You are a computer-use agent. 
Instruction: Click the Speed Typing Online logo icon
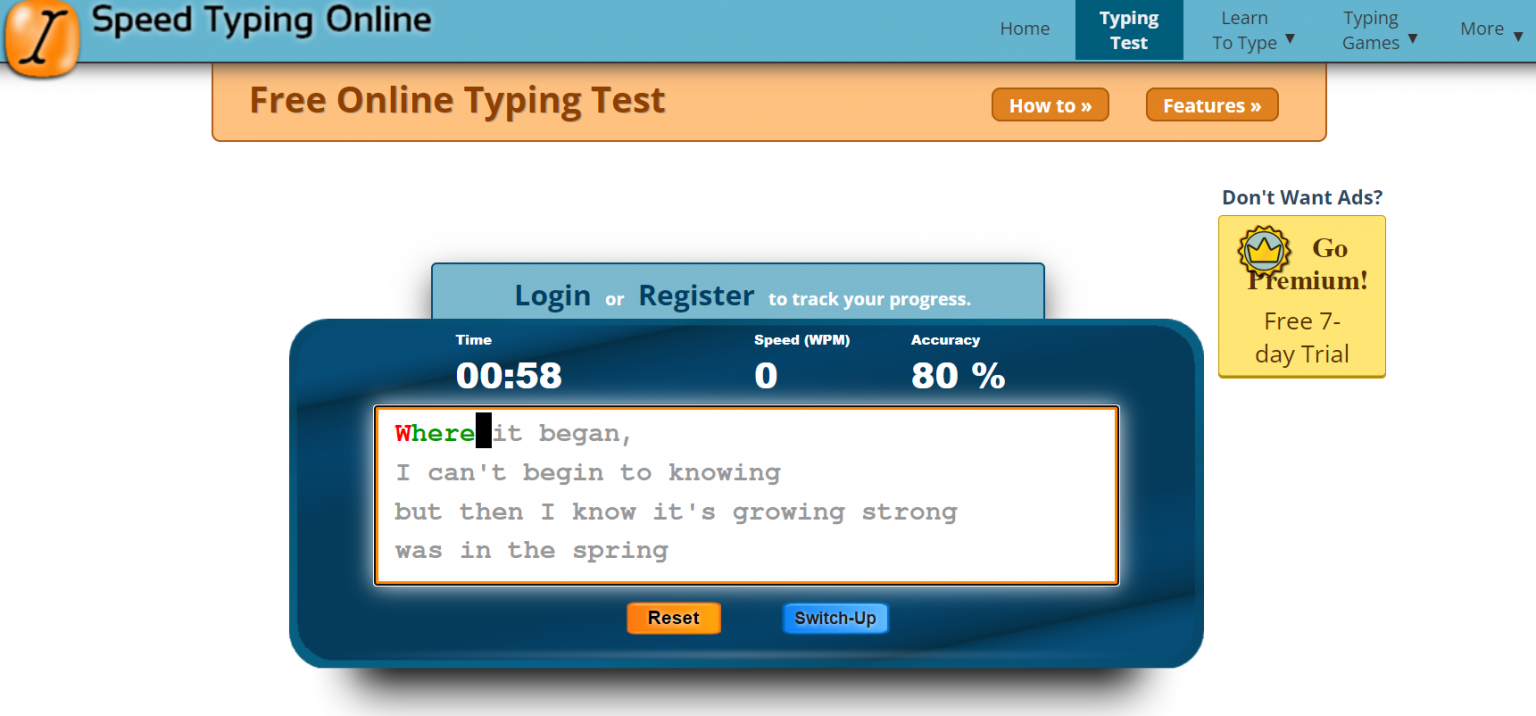click(x=42, y=40)
